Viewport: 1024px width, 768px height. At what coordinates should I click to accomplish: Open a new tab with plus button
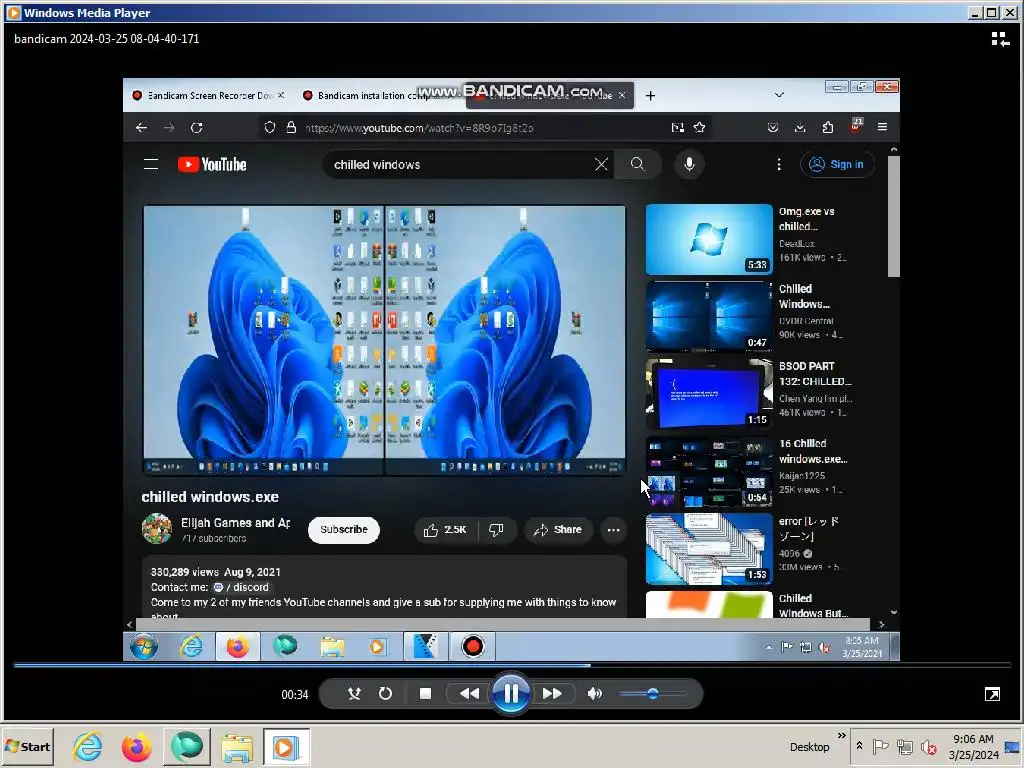[650, 96]
